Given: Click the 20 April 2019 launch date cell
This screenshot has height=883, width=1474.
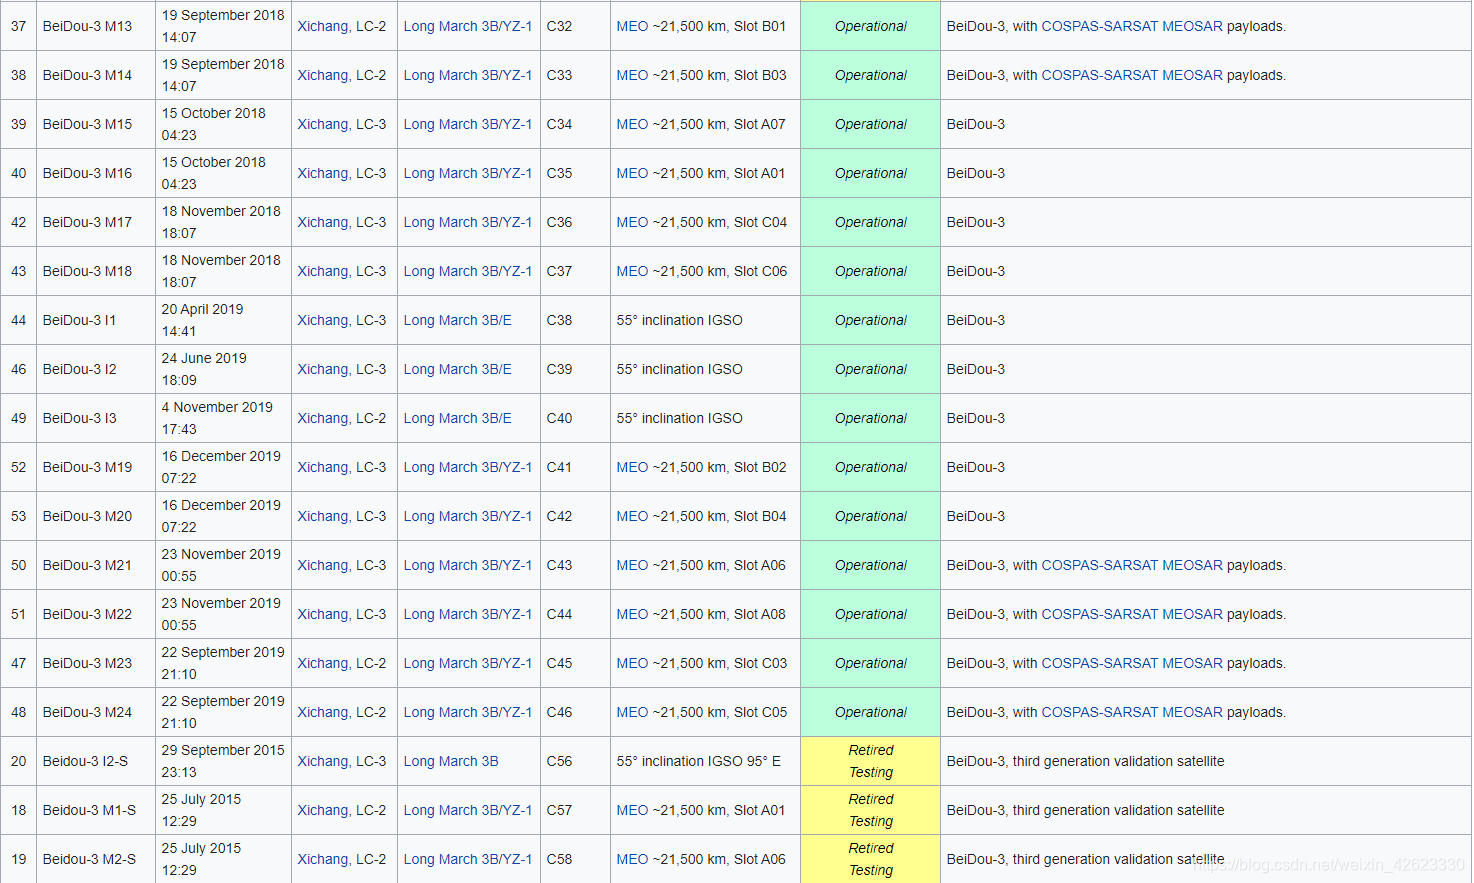Looking at the screenshot, I should point(223,320).
